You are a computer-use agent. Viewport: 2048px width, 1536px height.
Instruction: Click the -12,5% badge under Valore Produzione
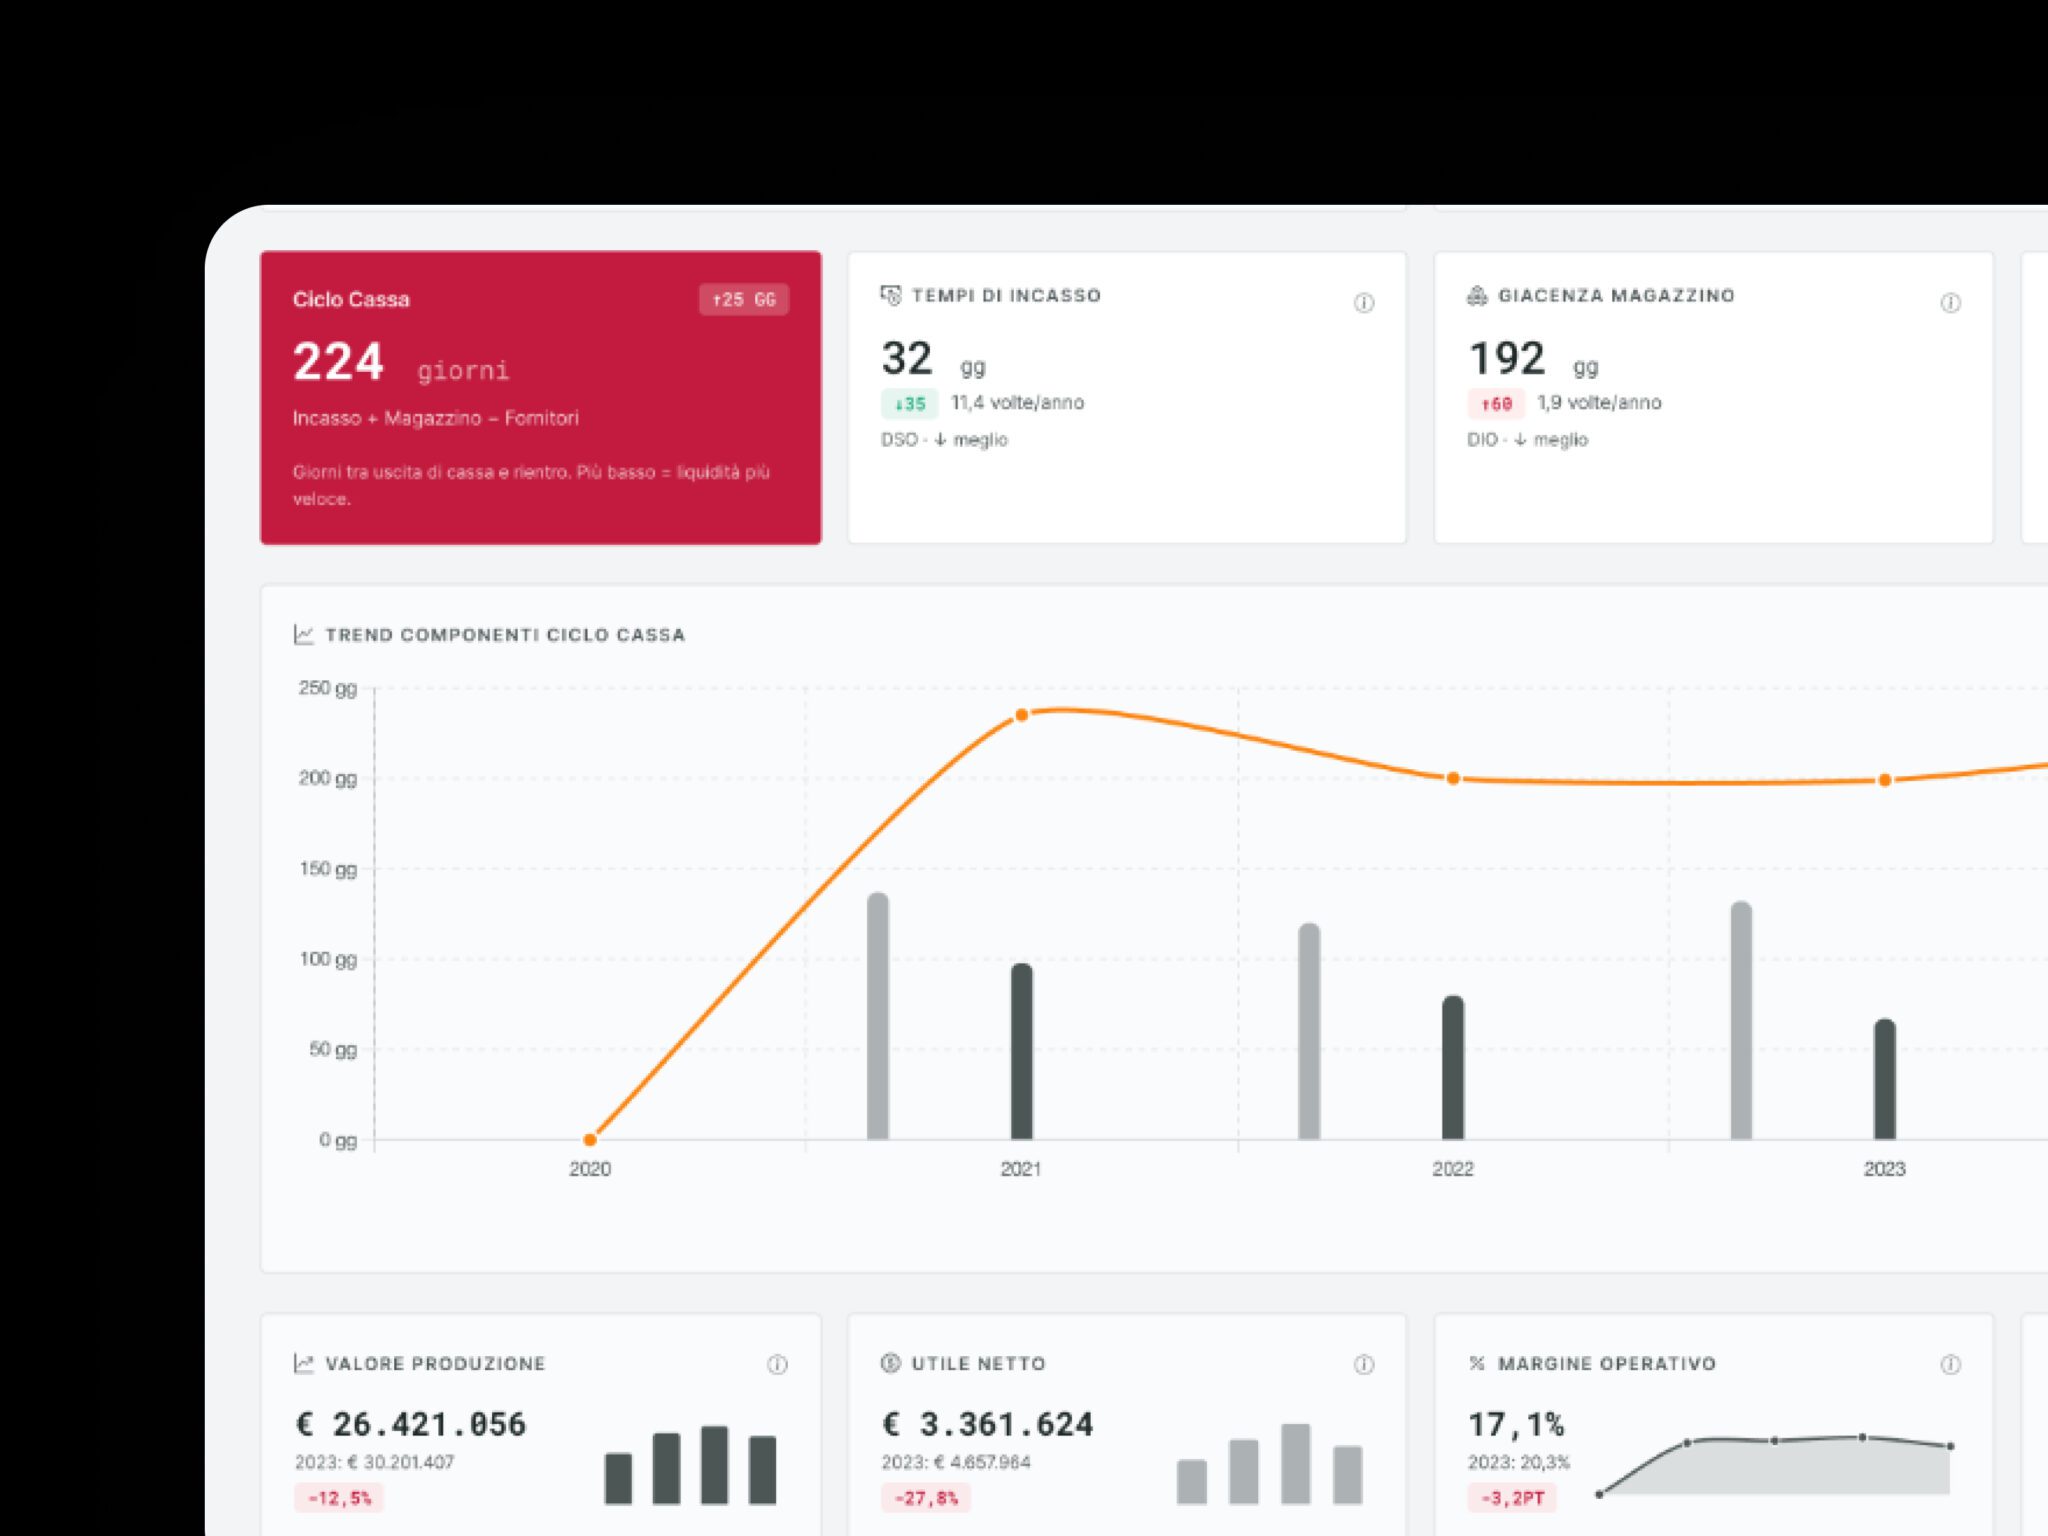[x=339, y=1498]
